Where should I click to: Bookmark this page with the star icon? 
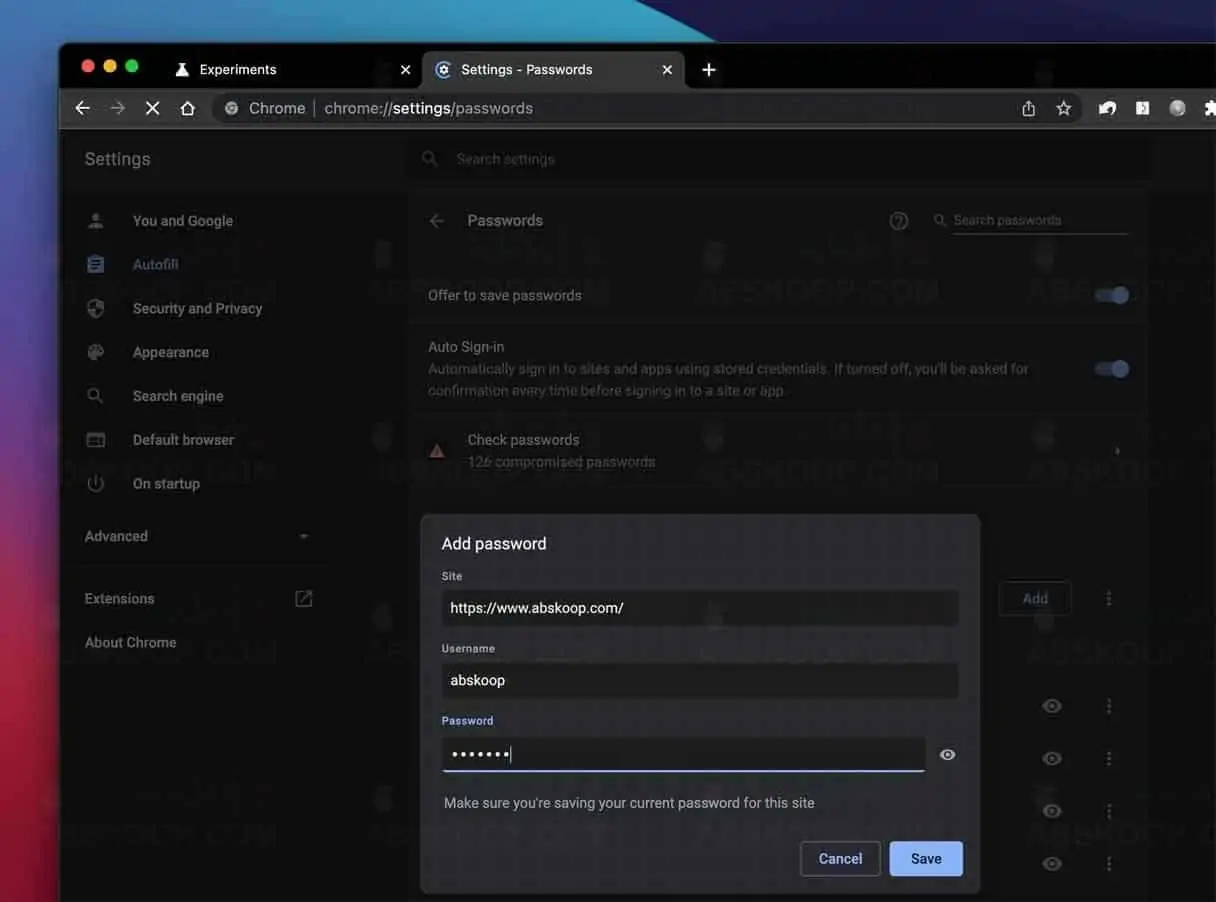1063,109
